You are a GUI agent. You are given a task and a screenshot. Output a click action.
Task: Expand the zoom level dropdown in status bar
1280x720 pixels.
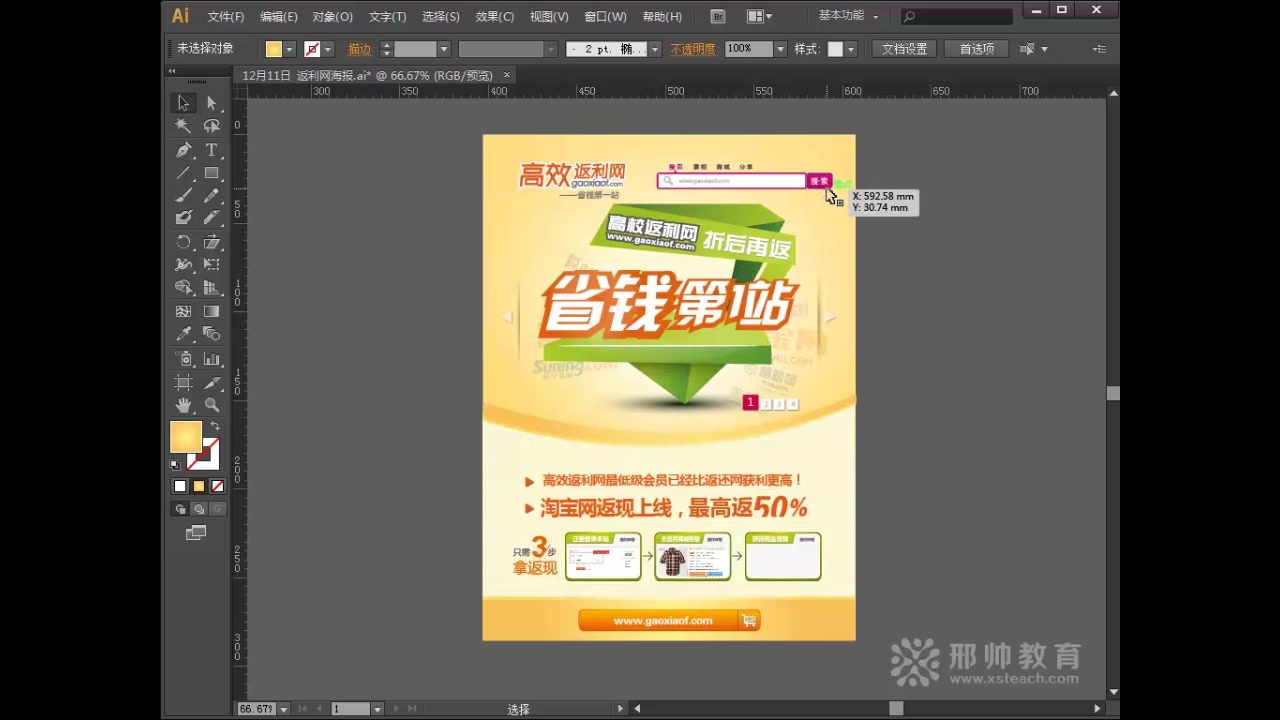284,709
